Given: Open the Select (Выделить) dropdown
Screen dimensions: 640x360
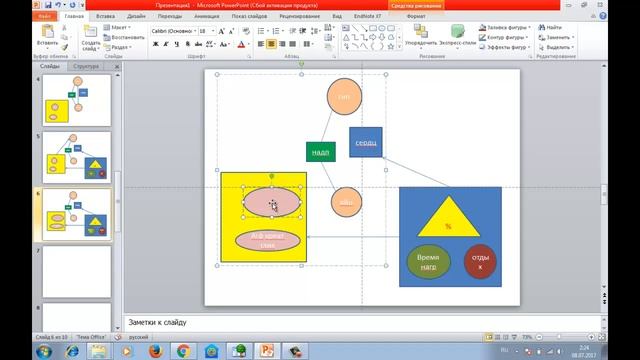Looking at the screenshot, I should 556,47.
